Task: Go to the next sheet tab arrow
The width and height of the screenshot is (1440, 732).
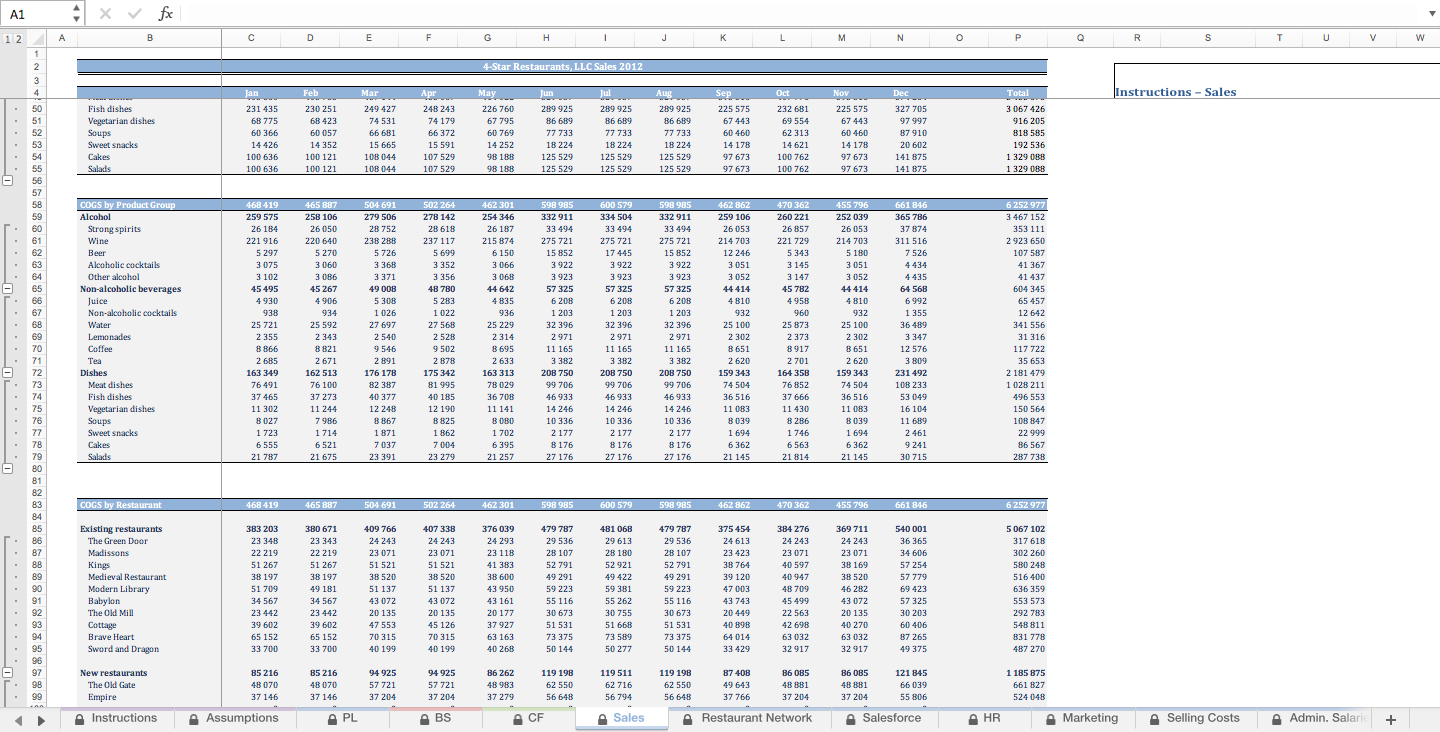Action: coord(40,719)
